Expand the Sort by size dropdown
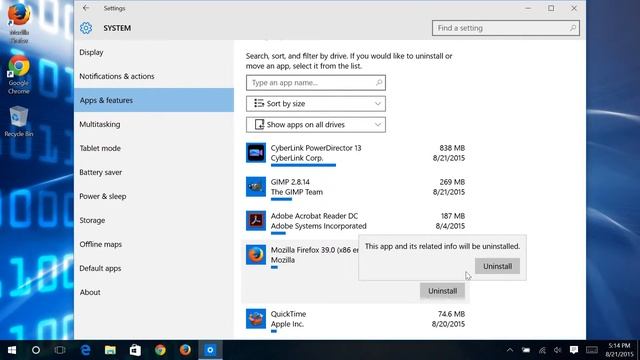The image size is (640, 360). (316, 104)
